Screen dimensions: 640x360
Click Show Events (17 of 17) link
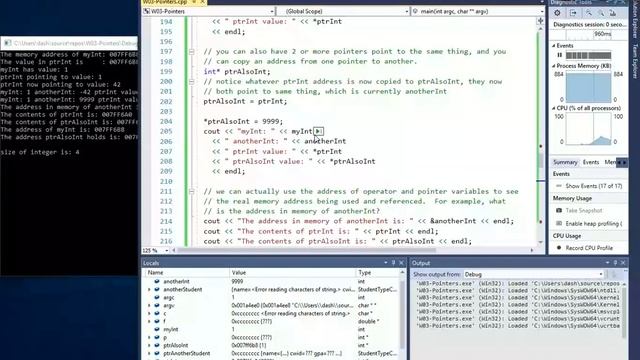[593, 186]
